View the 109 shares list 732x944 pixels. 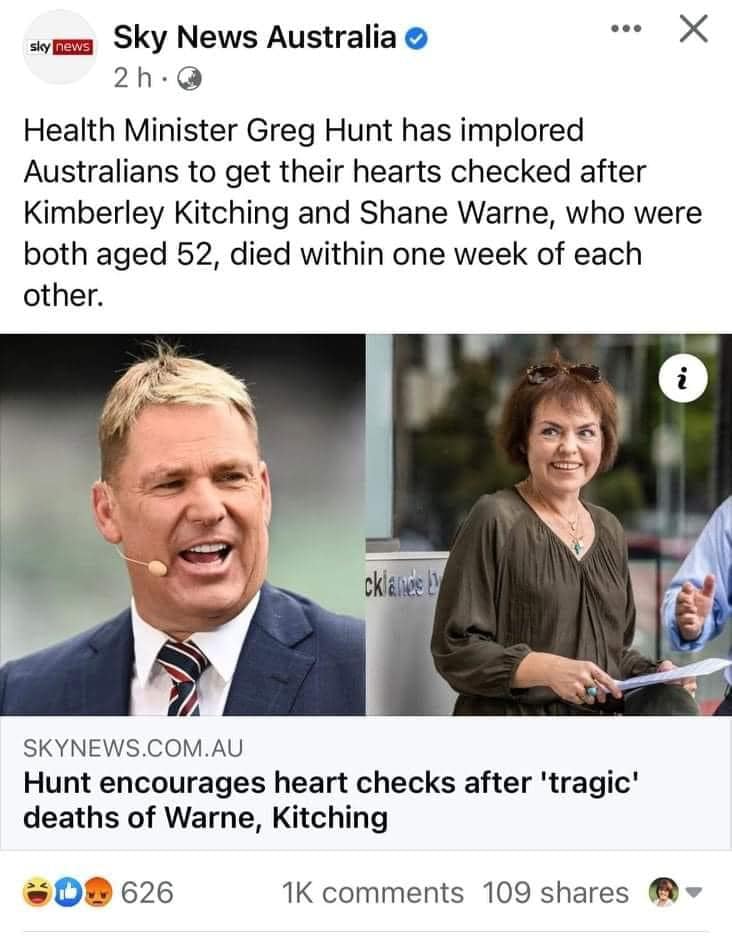coord(556,893)
